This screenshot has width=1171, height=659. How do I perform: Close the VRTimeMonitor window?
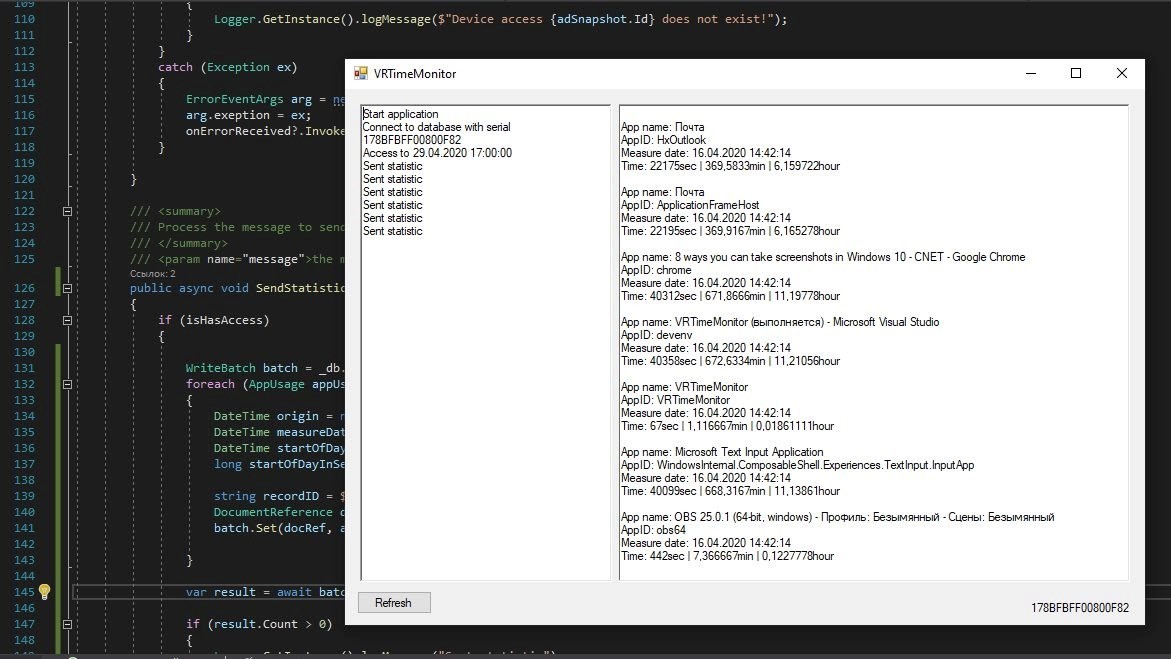click(1122, 74)
